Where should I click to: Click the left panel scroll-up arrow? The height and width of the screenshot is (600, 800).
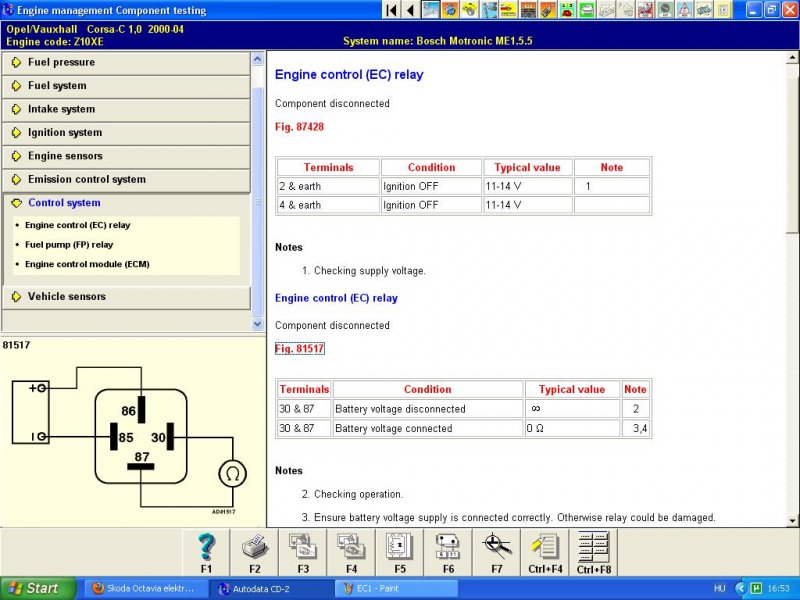[257, 59]
